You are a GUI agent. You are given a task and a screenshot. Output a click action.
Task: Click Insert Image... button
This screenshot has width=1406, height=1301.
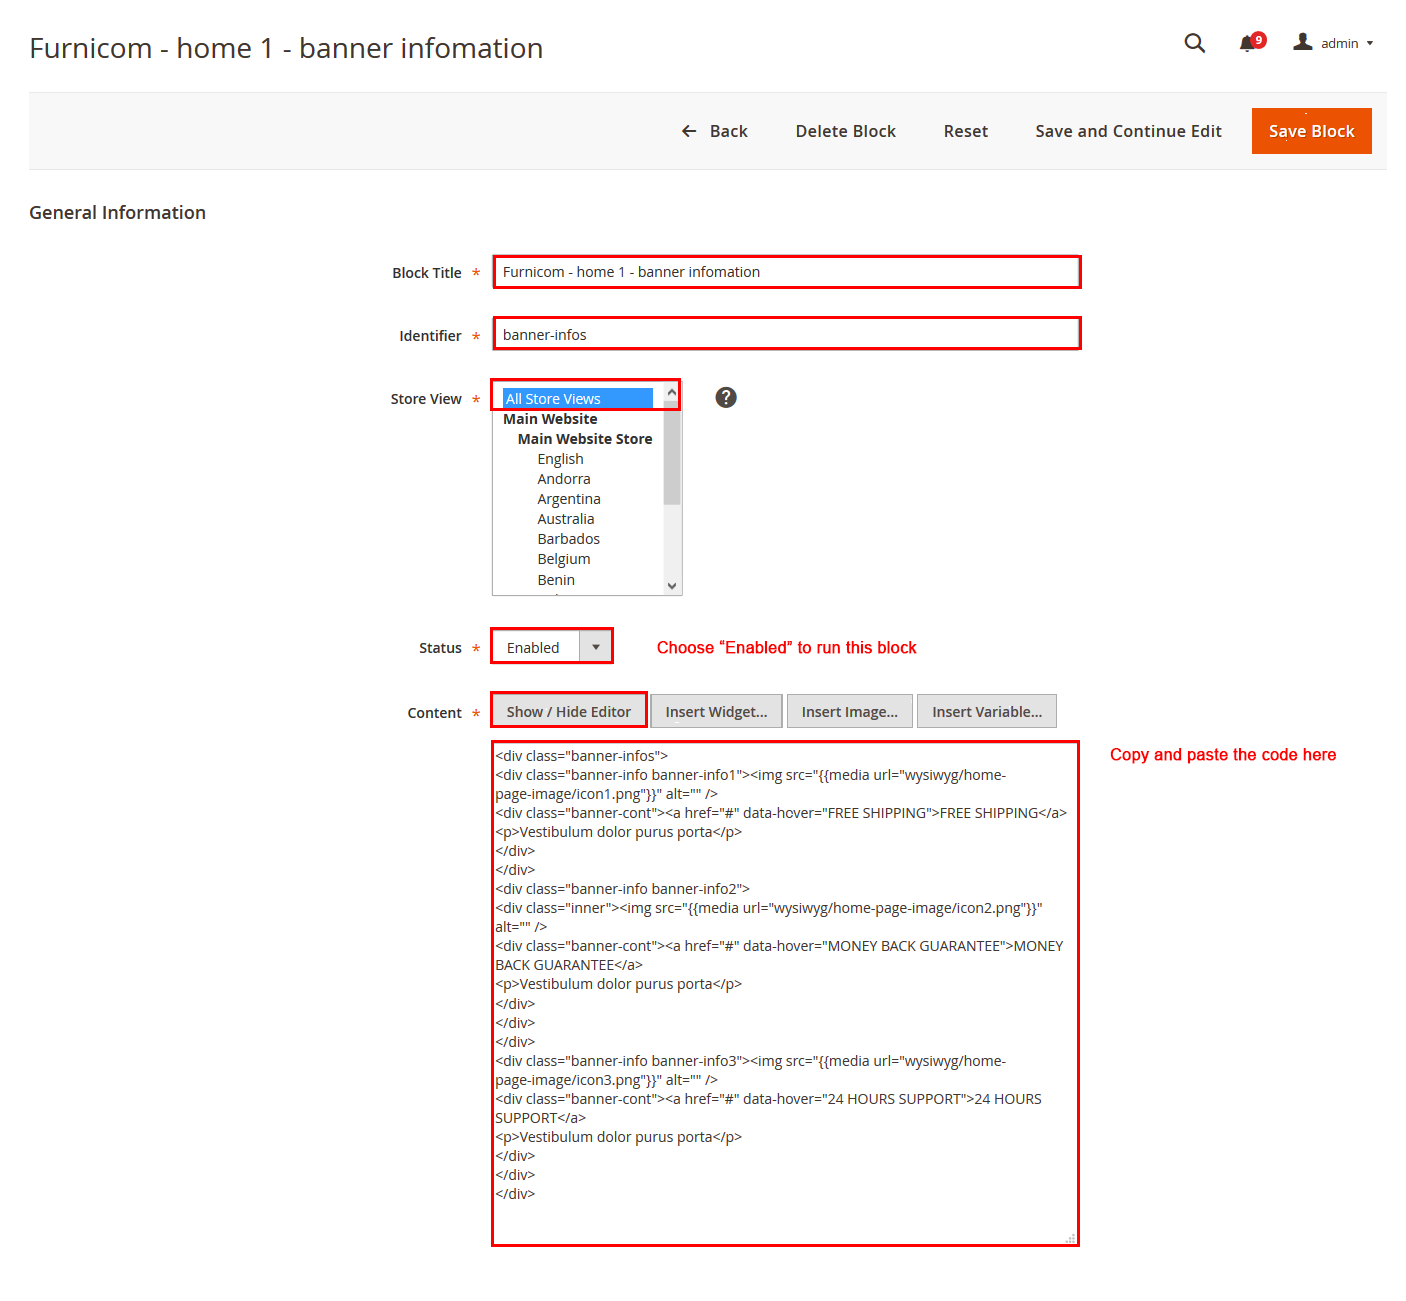(x=849, y=711)
